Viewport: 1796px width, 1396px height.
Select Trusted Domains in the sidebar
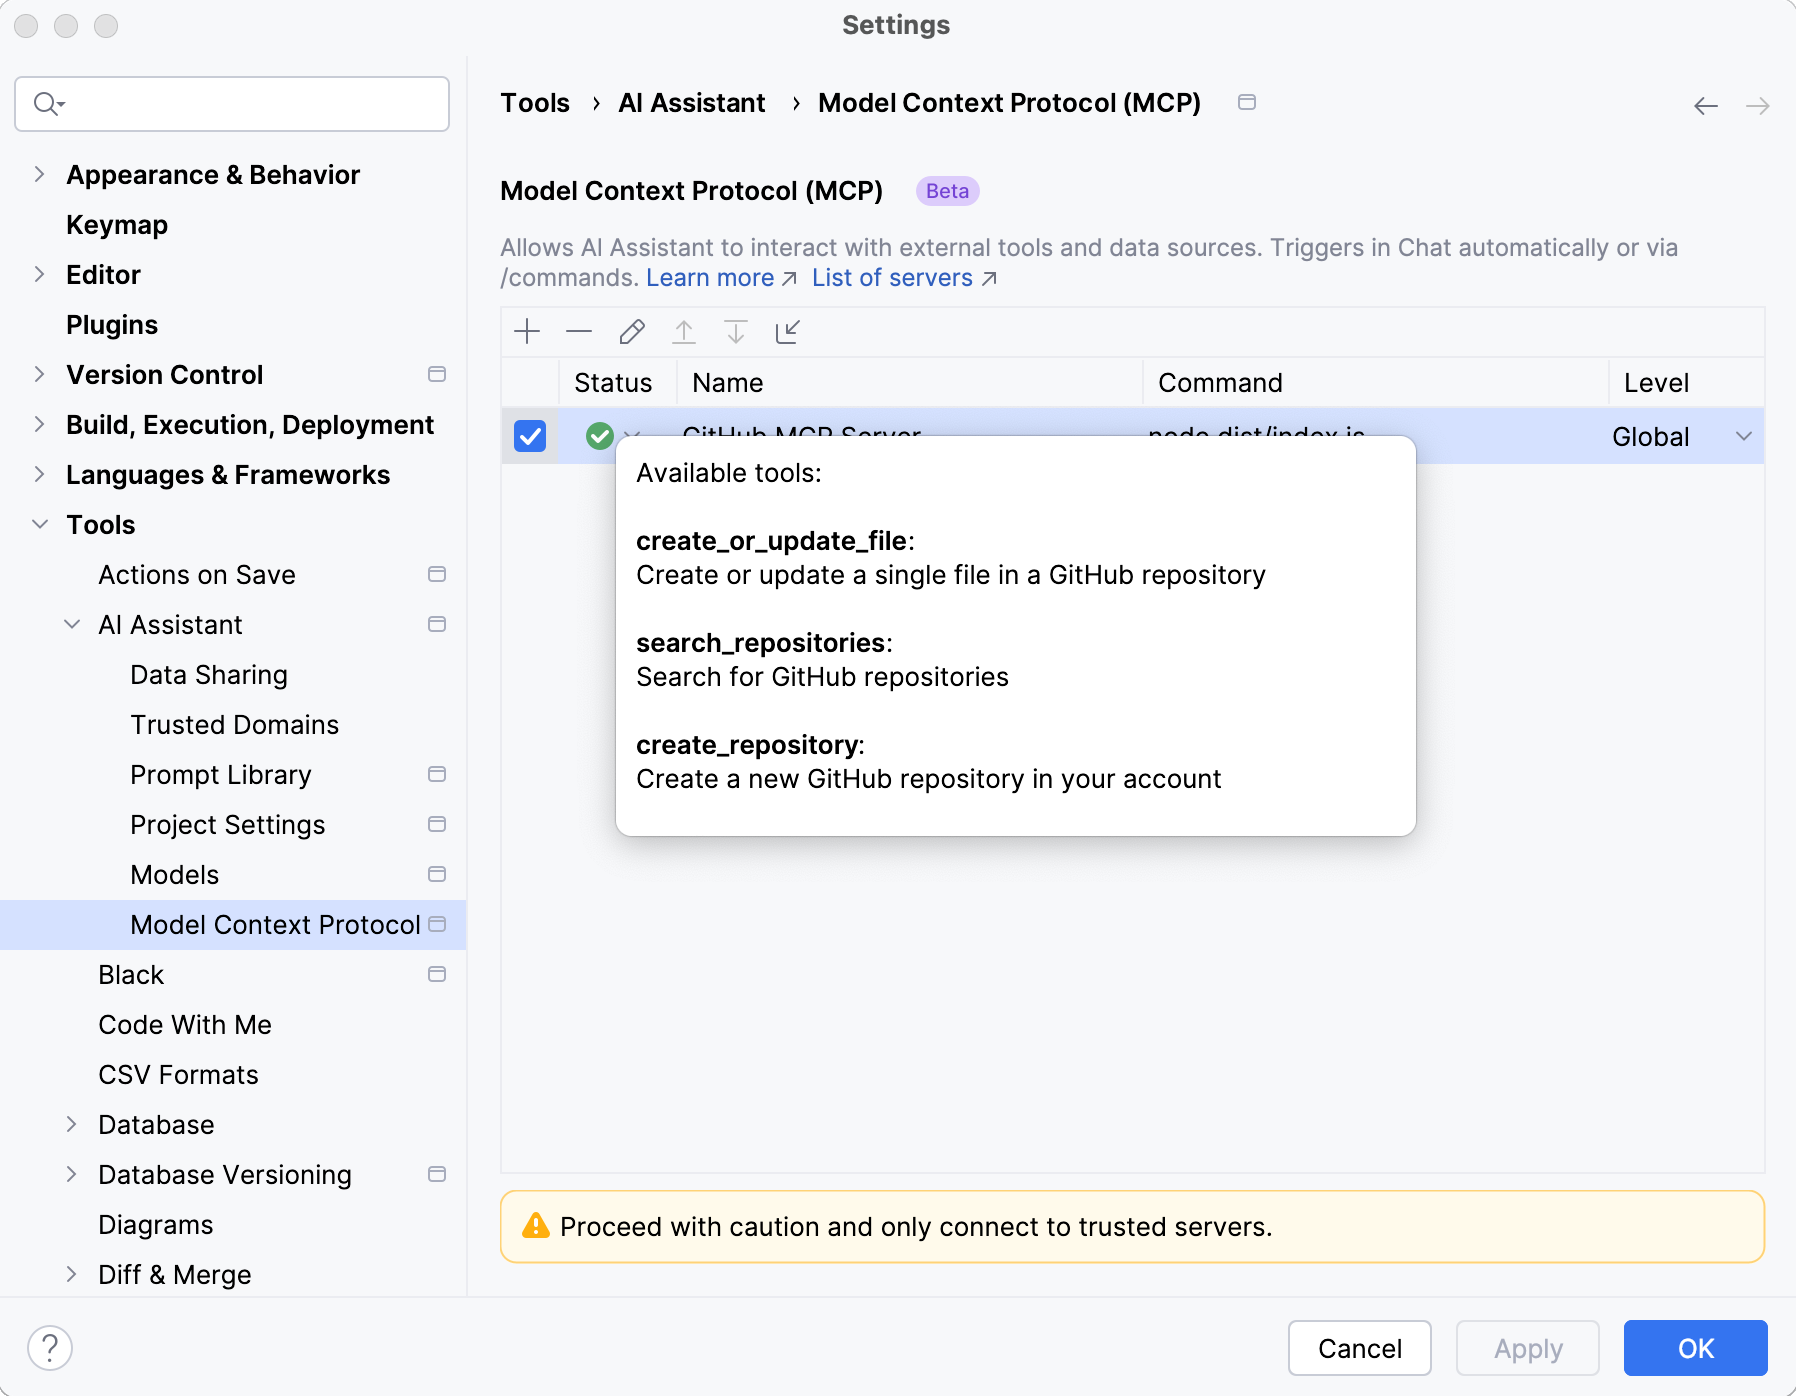click(x=234, y=725)
